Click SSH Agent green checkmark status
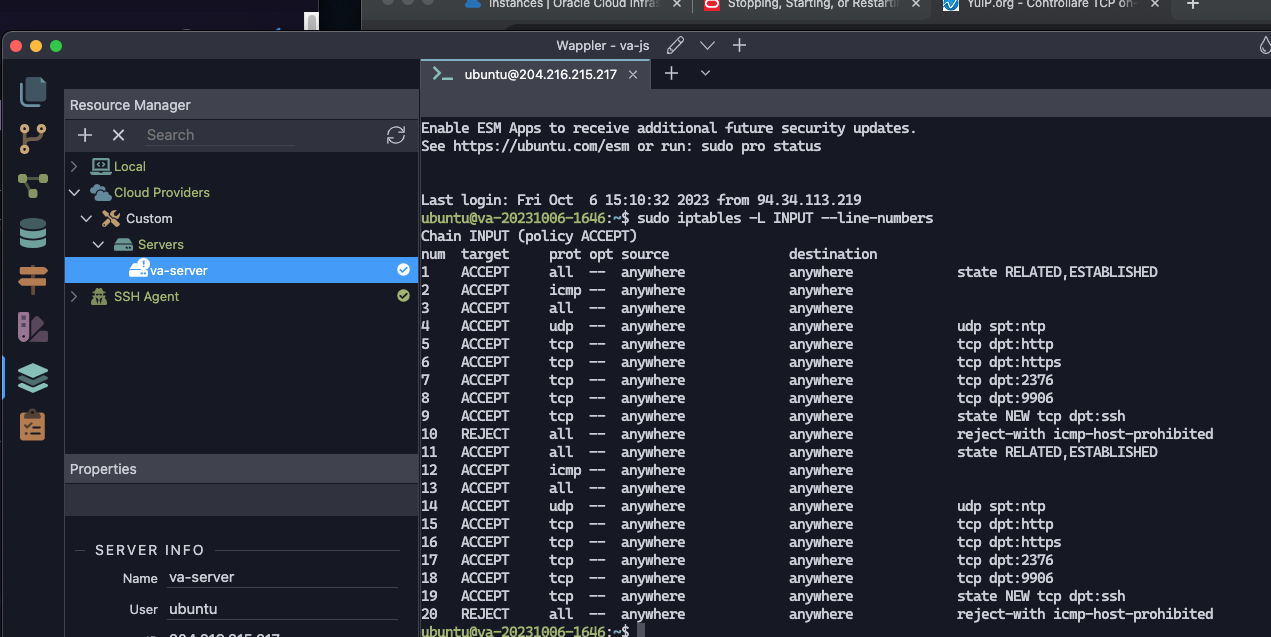This screenshot has height=637, width=1271. coord(403,296)
